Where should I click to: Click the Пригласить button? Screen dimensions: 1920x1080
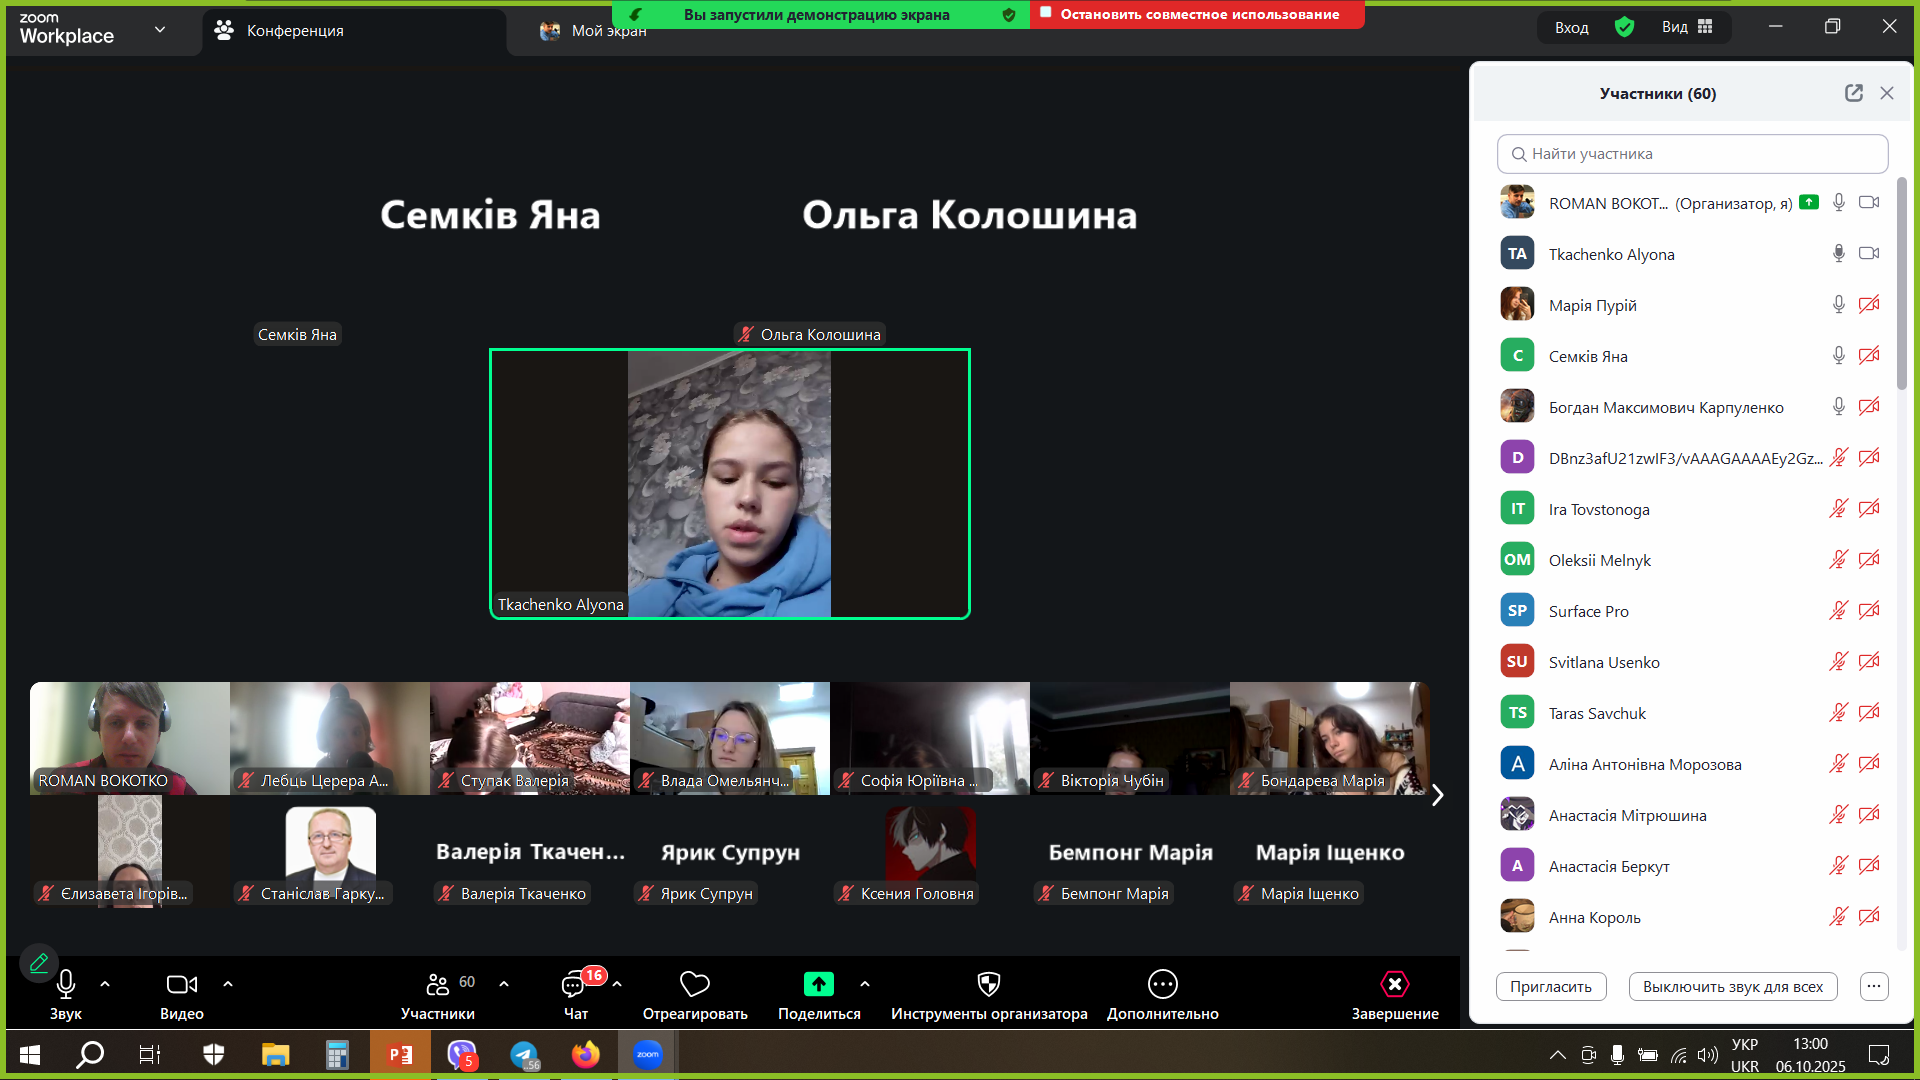point(1550,987)
